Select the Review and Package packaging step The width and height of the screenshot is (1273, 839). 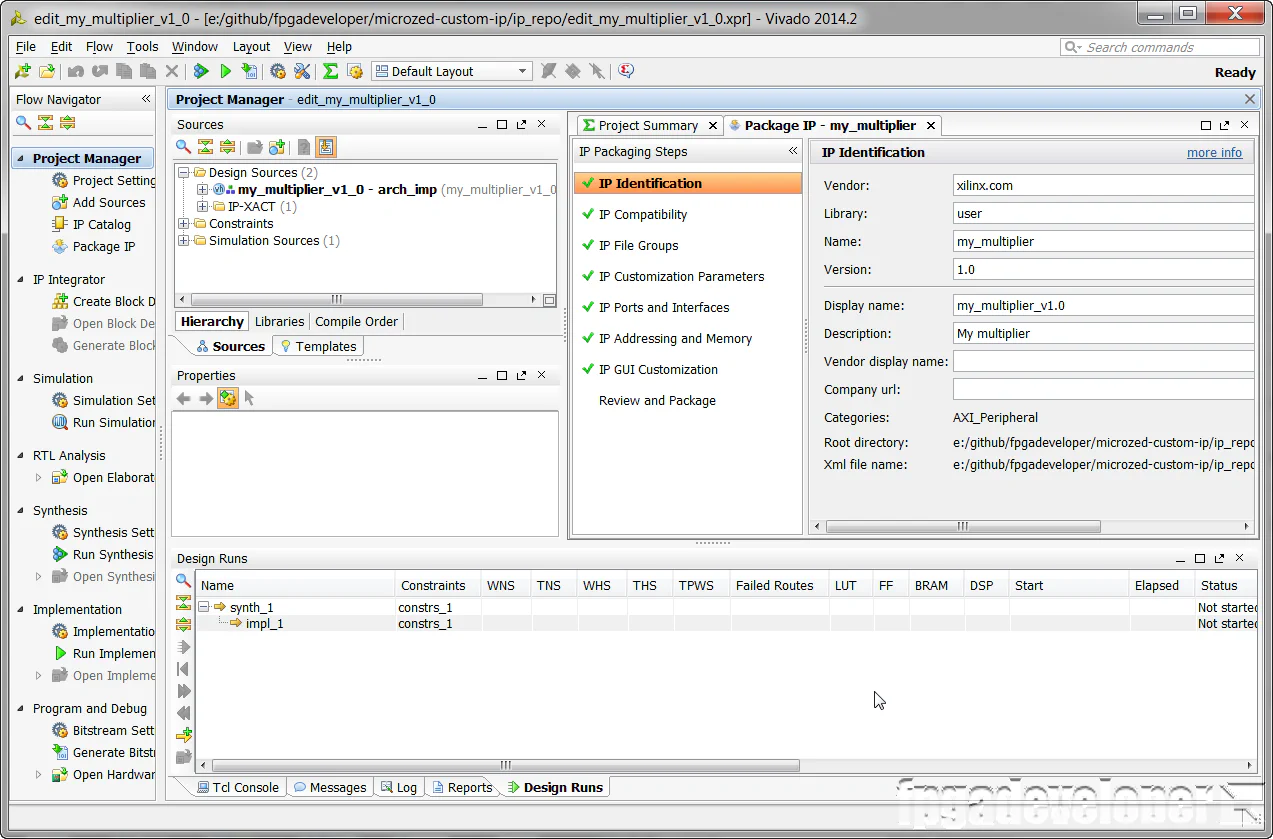pos(657,400)
